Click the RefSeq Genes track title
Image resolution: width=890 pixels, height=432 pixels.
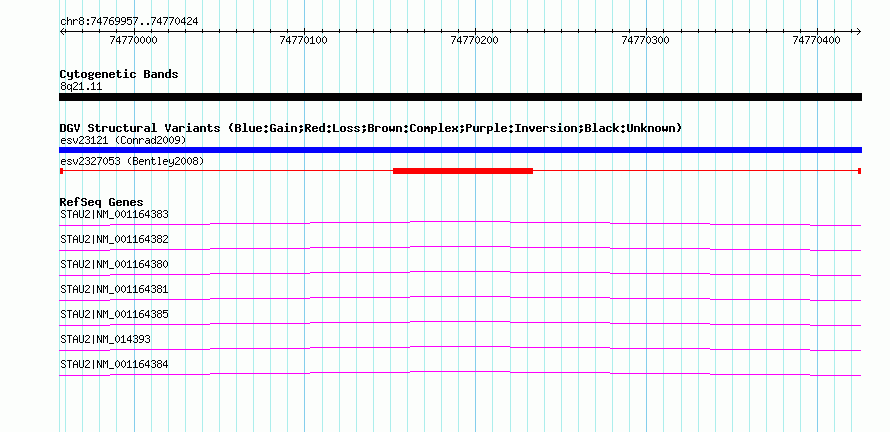coord(101,202)
